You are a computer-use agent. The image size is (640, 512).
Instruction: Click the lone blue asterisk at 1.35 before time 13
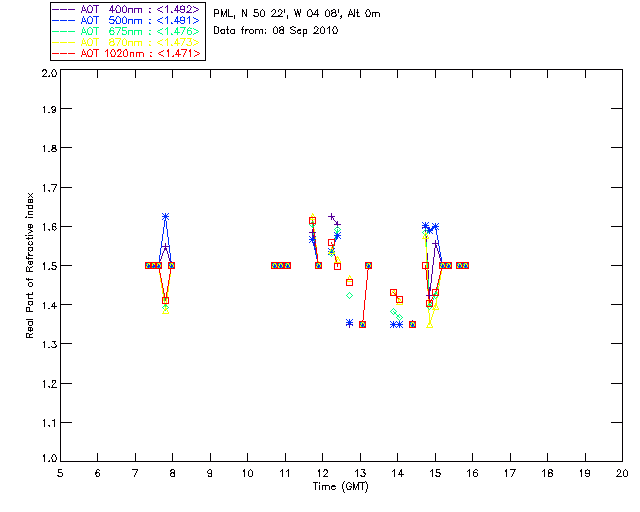[349, 323]
